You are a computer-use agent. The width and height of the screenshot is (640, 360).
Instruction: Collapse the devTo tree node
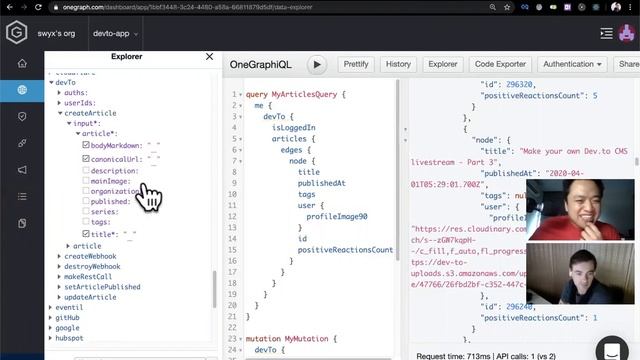tap(51, 82)
